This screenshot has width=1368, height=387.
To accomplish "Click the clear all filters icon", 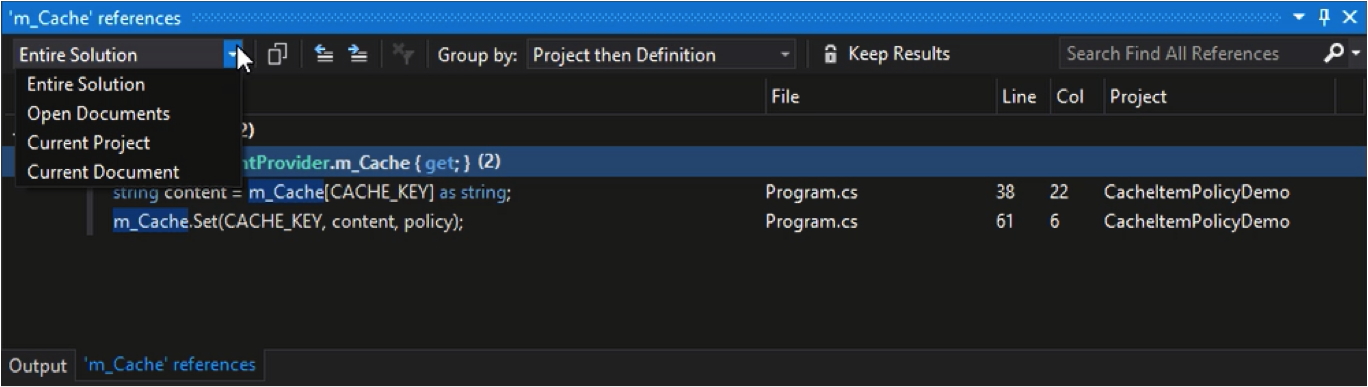I will pyautogui.click(x=404, y=55).
